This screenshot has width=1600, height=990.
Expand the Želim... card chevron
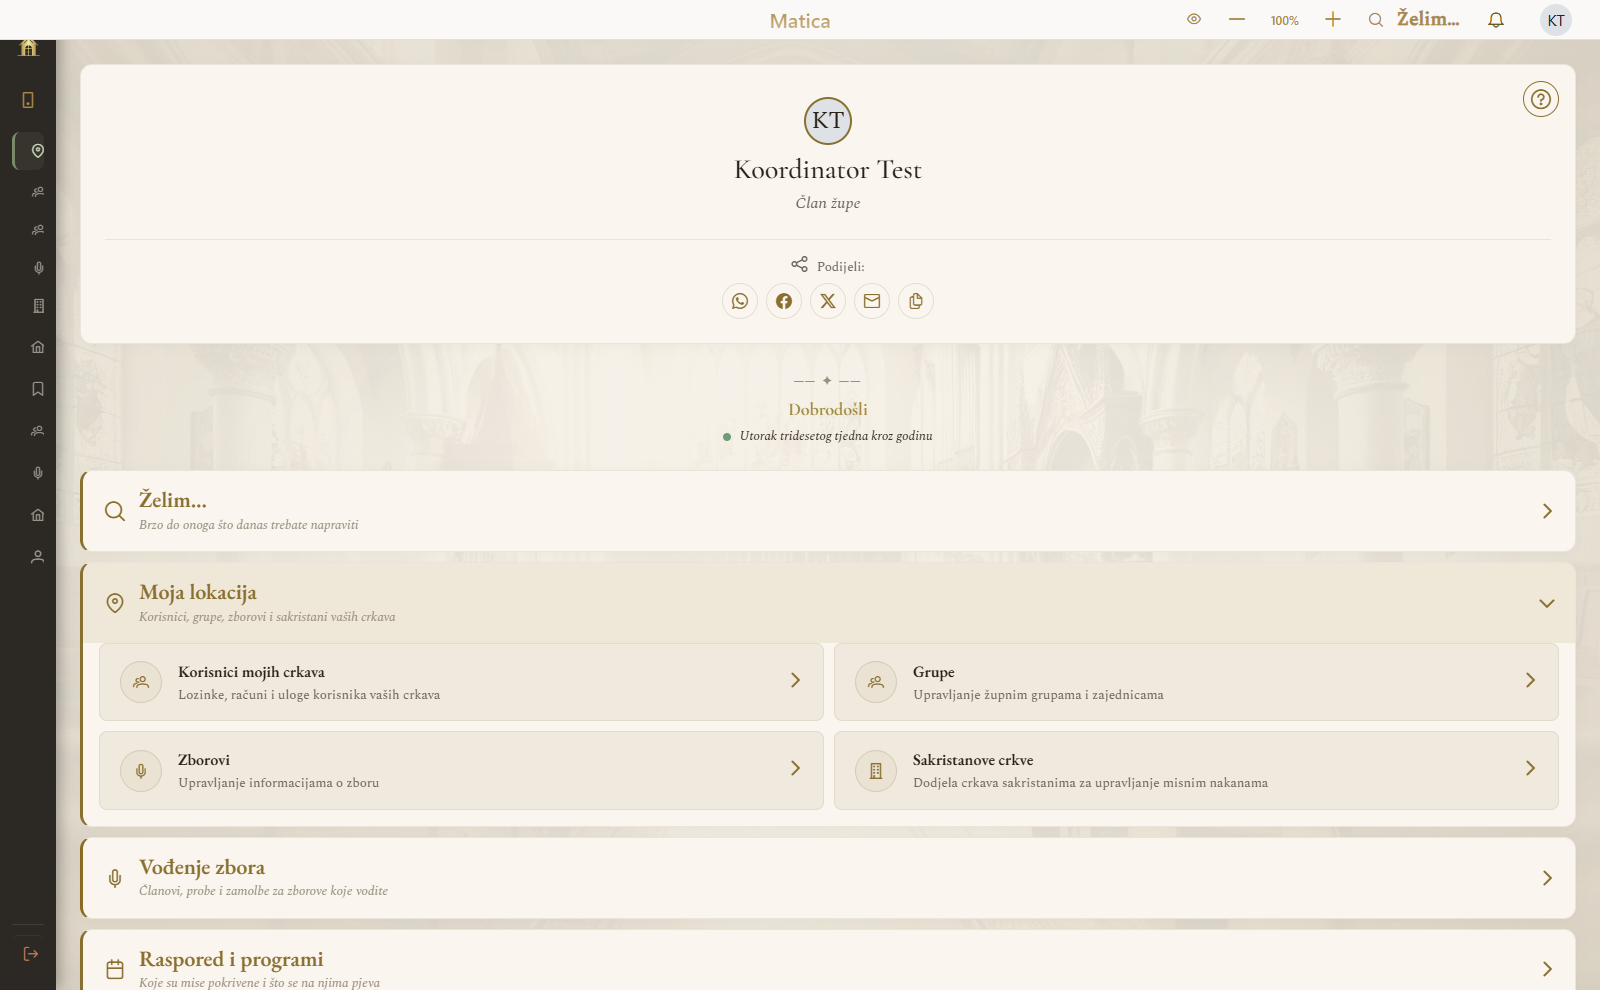point(1547,511)
